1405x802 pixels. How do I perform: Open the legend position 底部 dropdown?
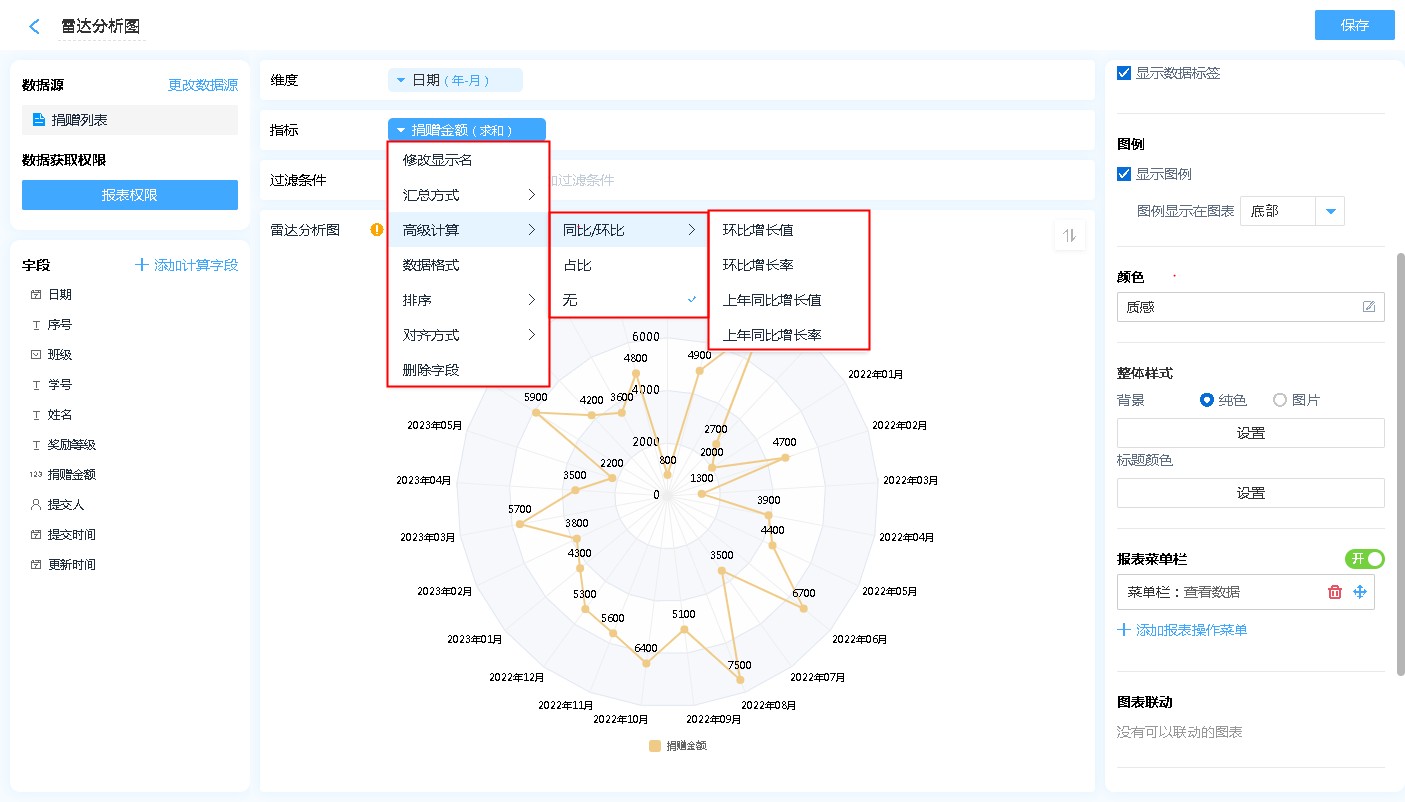[x=1330, y=211]
